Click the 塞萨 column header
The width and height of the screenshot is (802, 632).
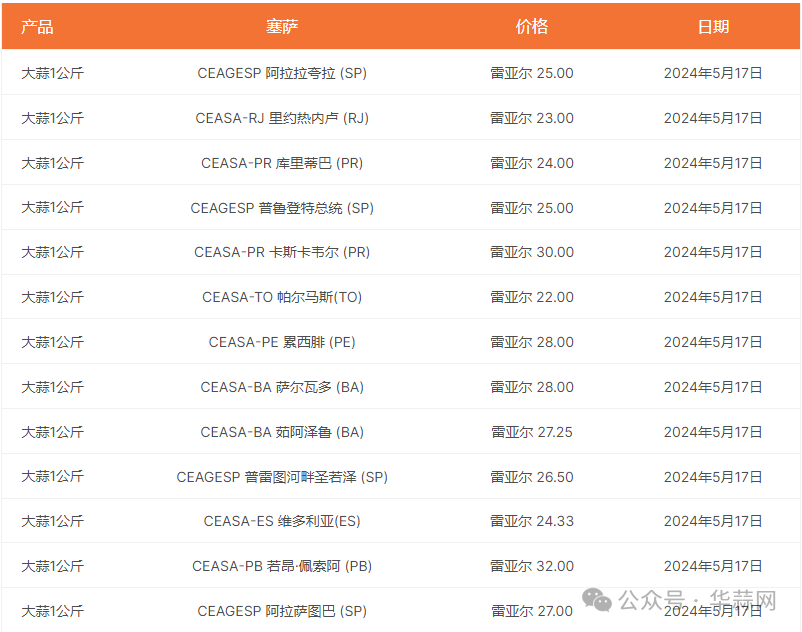point(282,27)
